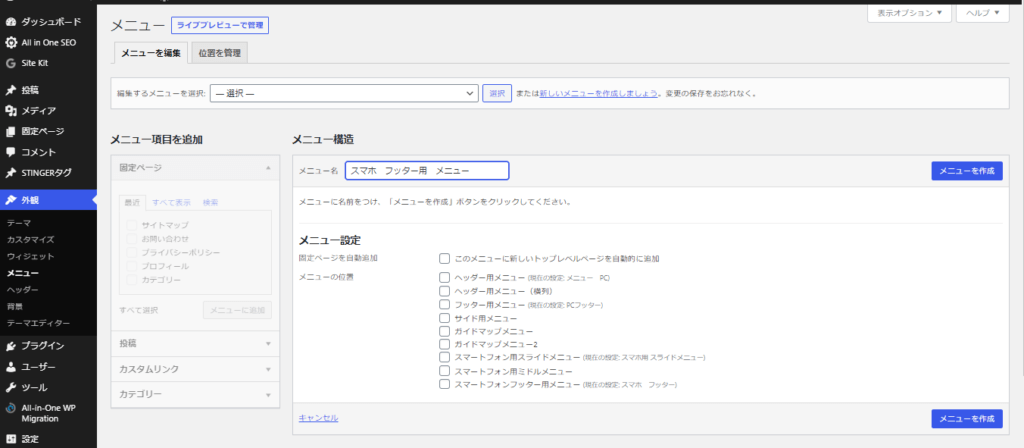Switch to 位置を管理 tab
Image resolution: width=1024 pixels, height=448 pixels.
coord(219,54)
